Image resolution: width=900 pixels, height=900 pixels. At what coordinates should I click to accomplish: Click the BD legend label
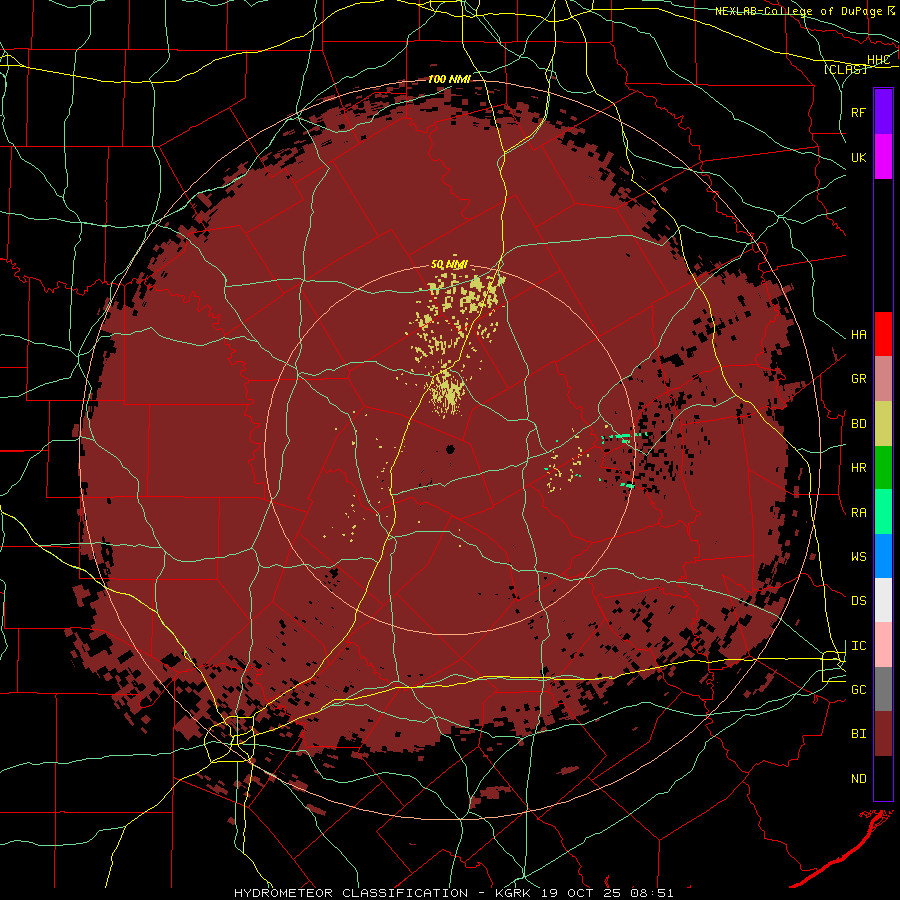858,424
